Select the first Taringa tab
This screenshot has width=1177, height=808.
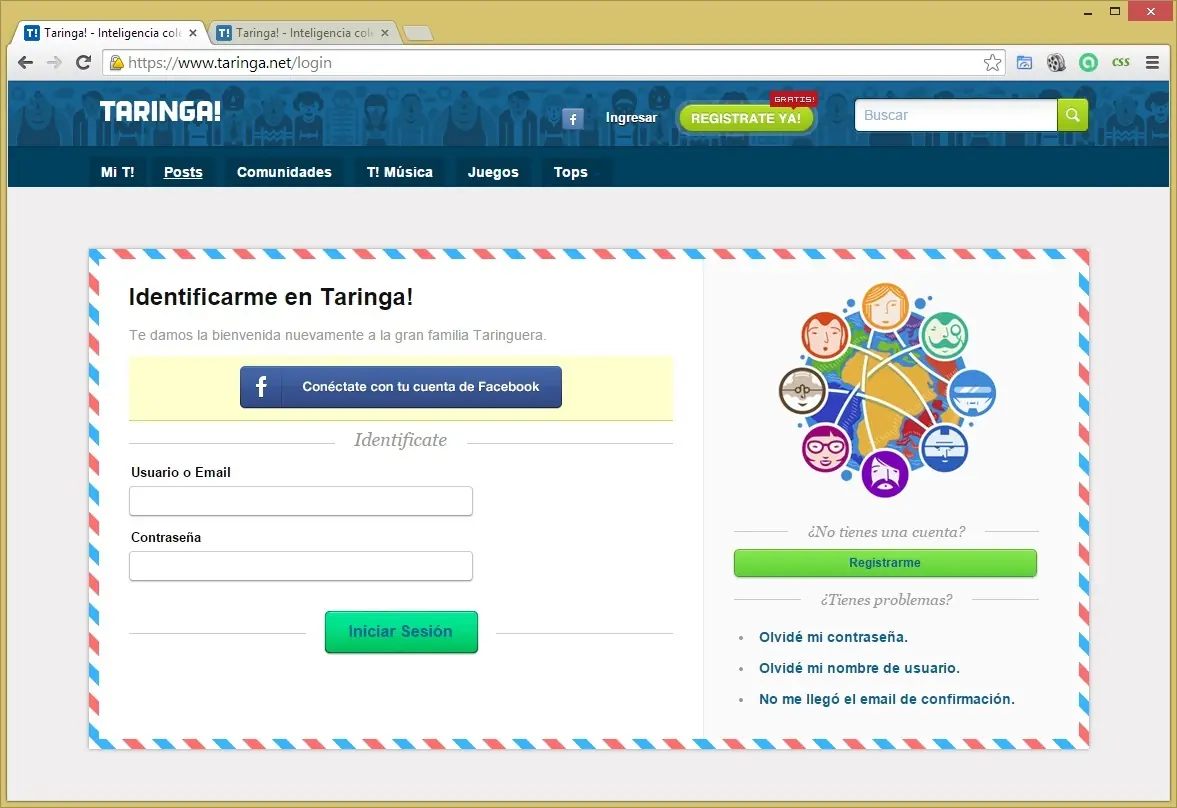tap(111, 33)
